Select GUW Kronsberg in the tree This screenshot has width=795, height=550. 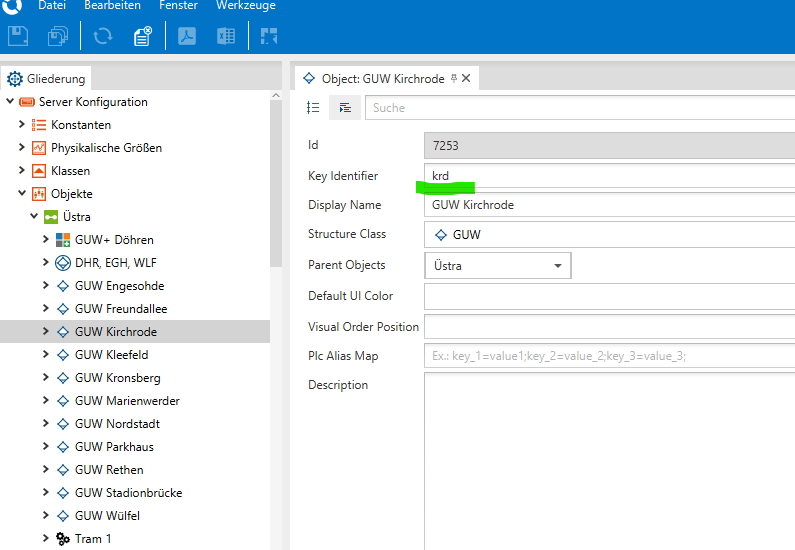[118, 378]
